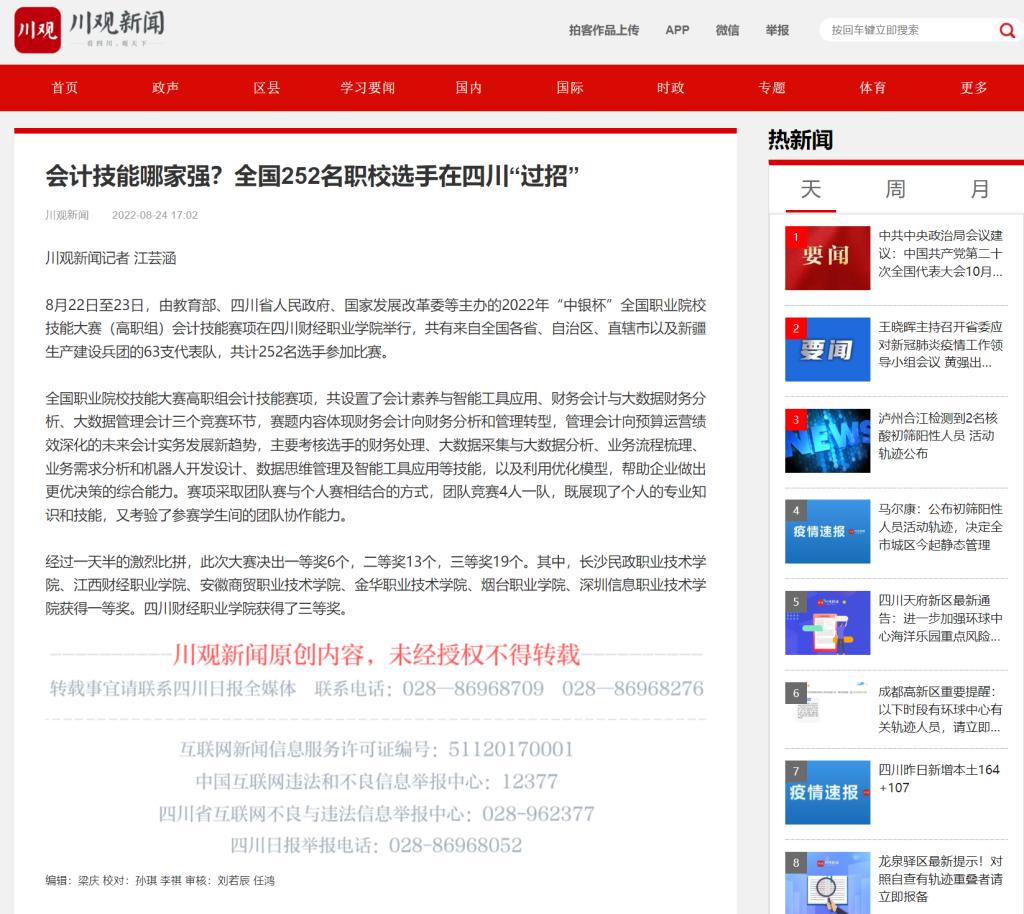The height and width of the screenshot is (914, 1024).
Task: Select the 天 hot news tab
Action: [x=810, y=189]
